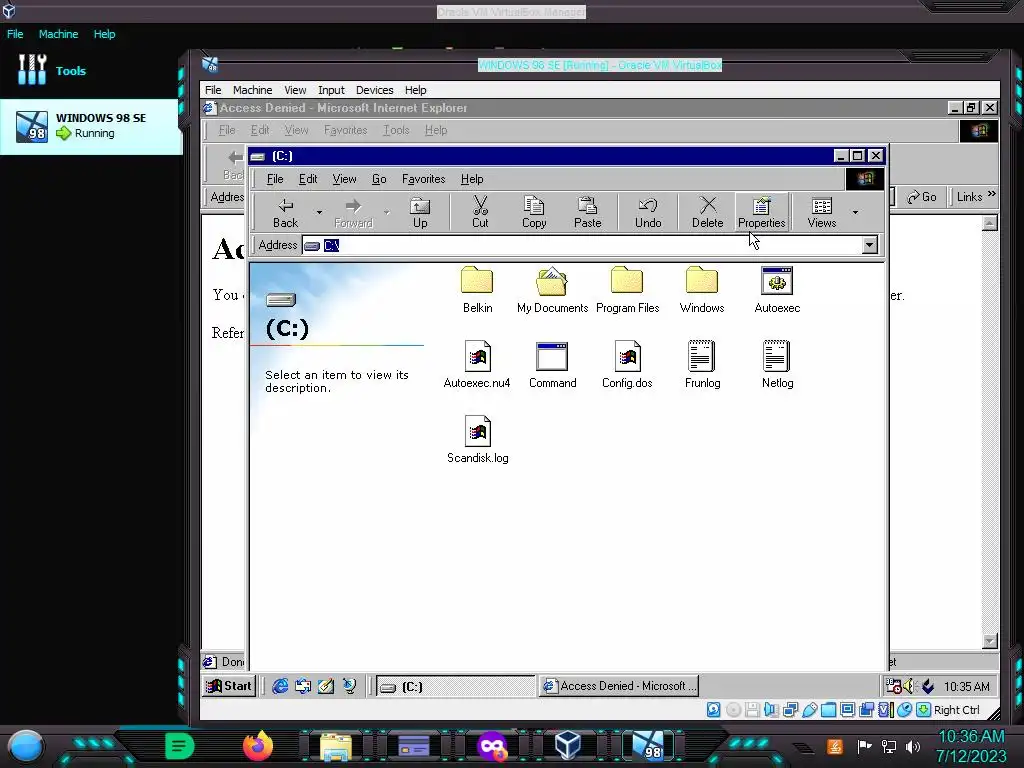
Task: Click the Go button in Internet Explorer
Action: pos(921,197)
